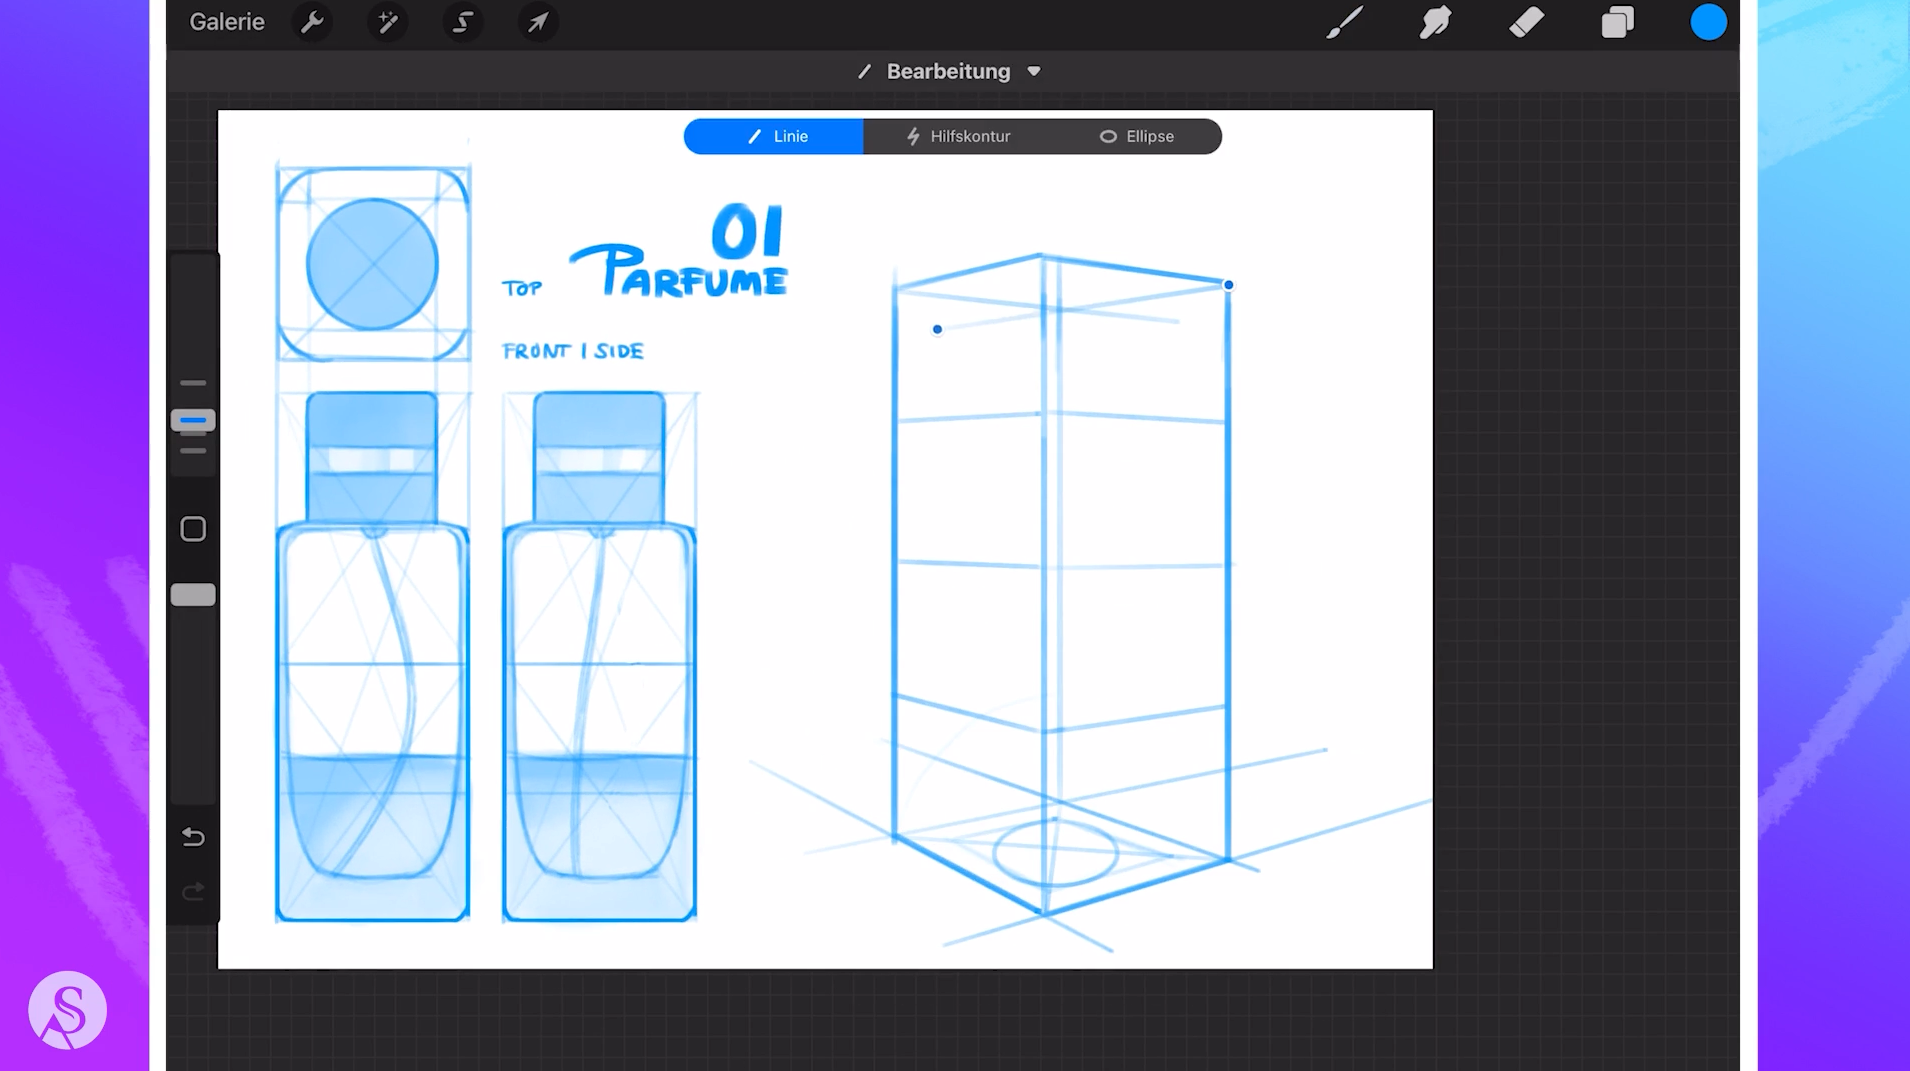The width and height of the screenshot is (1910, 1071).
Task: Return to Galerie
Action: 227,22
